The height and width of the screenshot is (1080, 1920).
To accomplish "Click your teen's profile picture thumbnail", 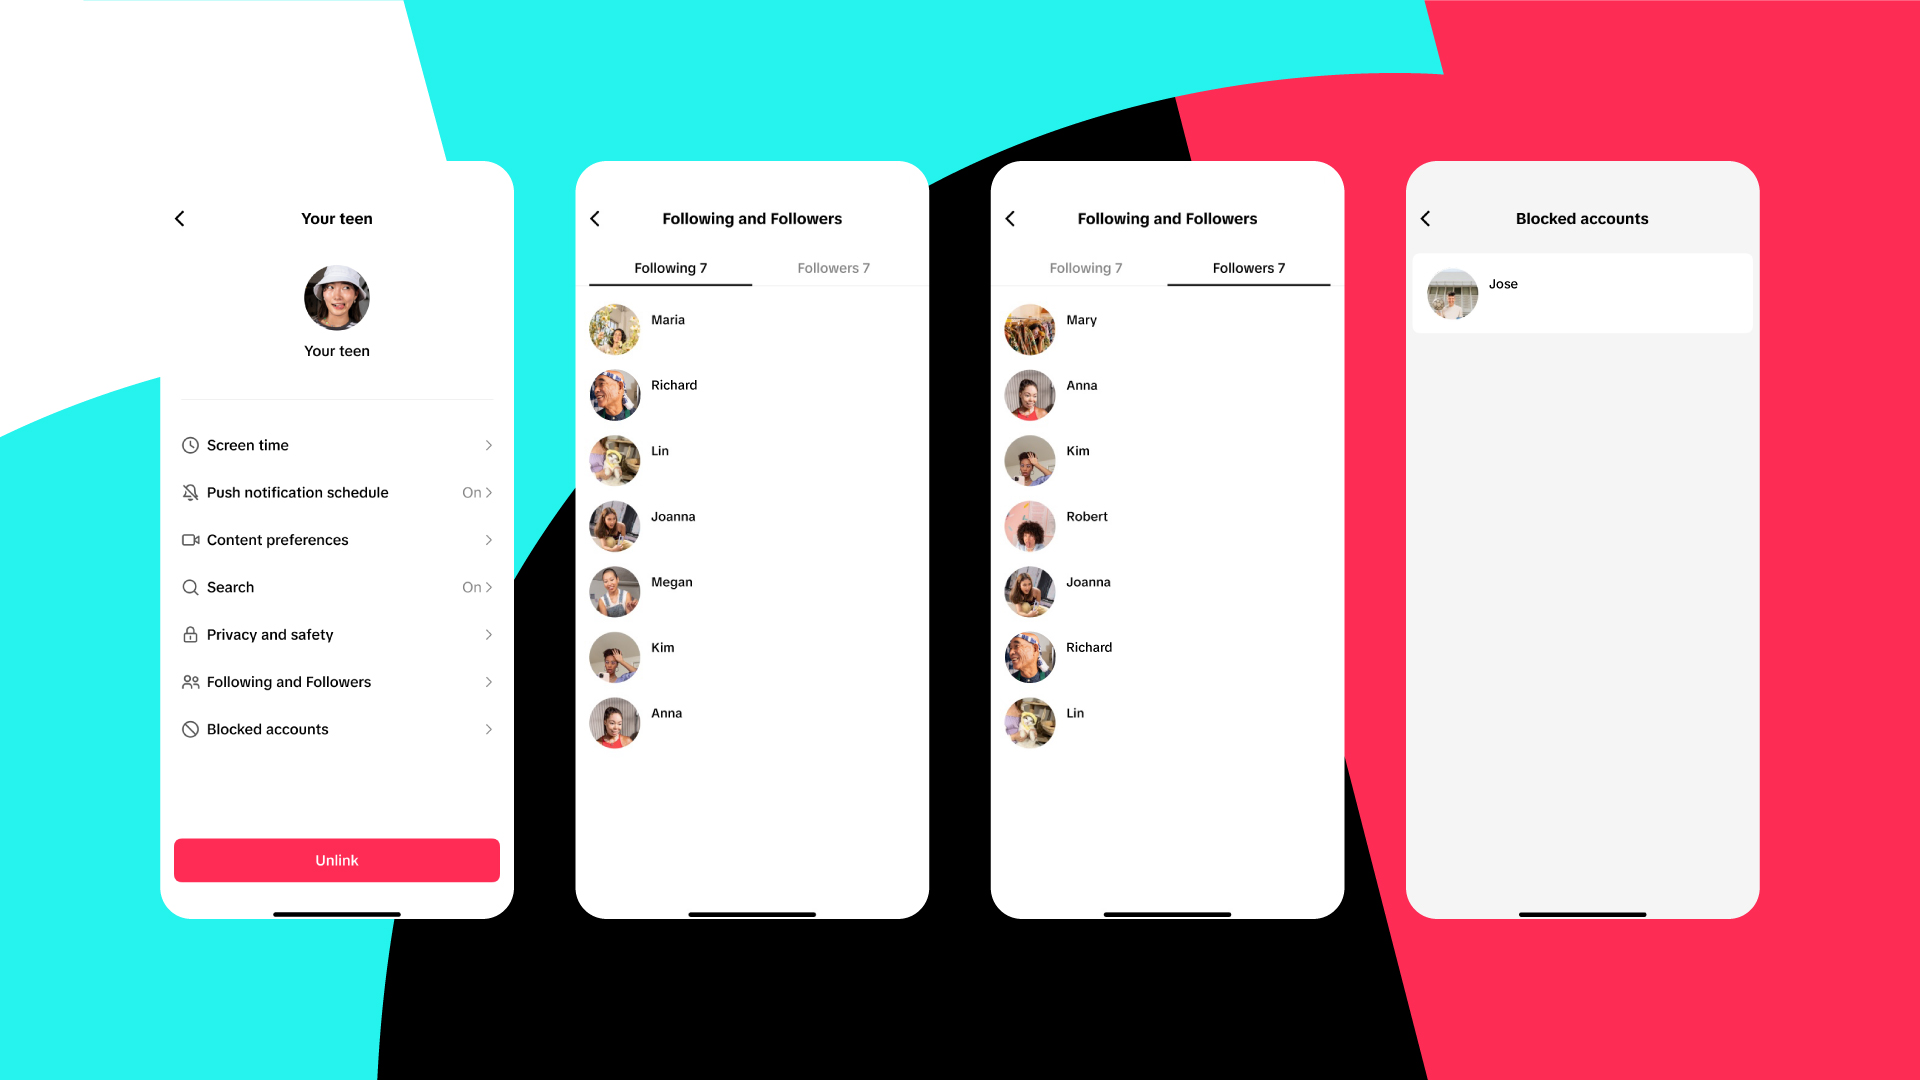I will coord(336,297).
